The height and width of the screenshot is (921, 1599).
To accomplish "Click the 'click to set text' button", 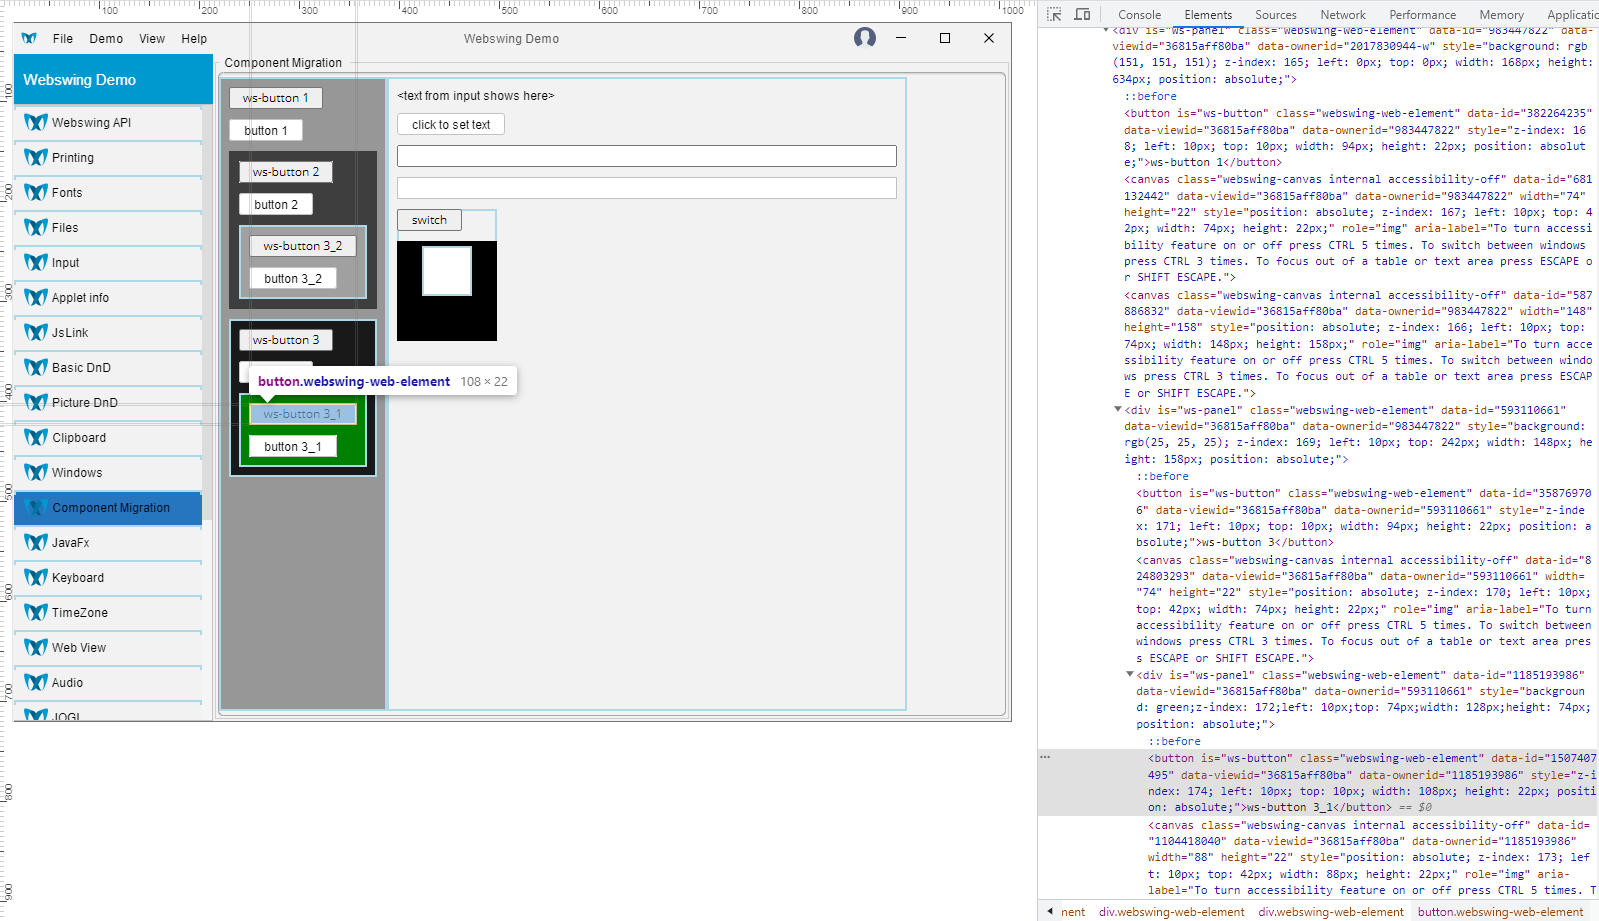I will coord(451,125).
